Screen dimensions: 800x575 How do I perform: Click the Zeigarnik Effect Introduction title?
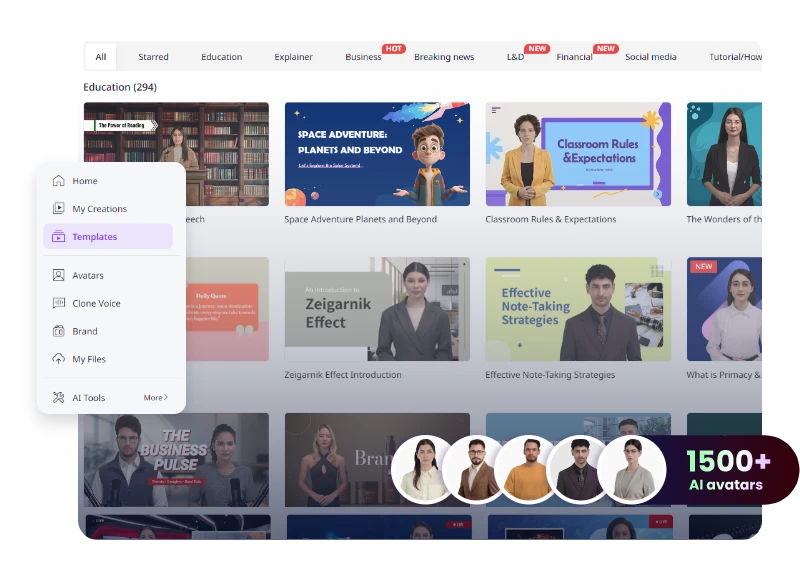[342, 374]
